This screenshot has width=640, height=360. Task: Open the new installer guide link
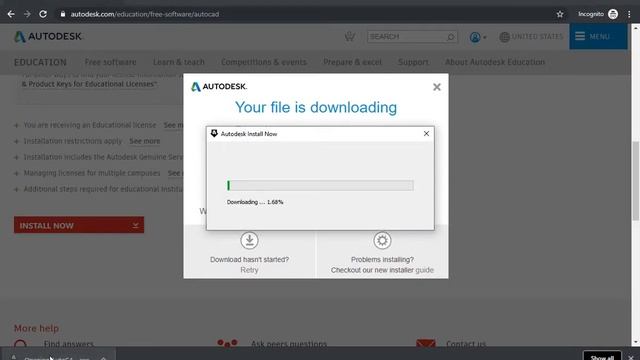click(x=424, y=270)
